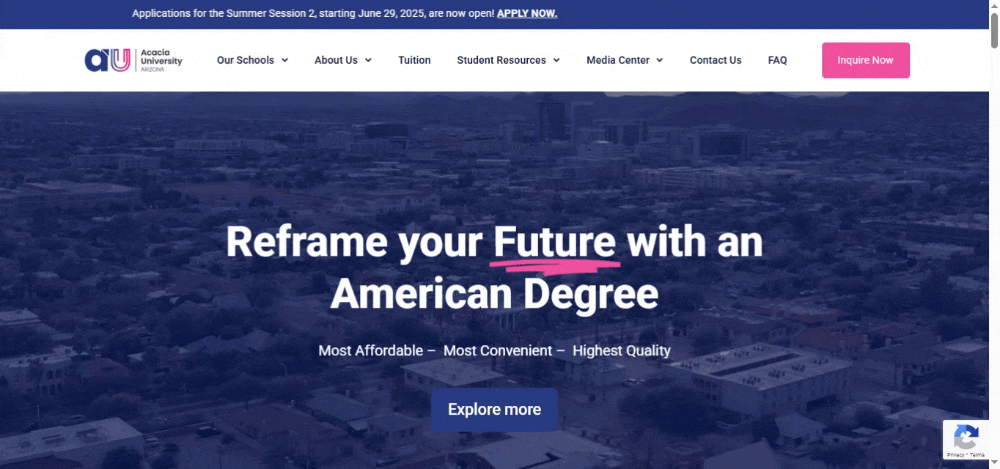Go to Contact Us
The image size is (1000, 469).
point(716,60)
